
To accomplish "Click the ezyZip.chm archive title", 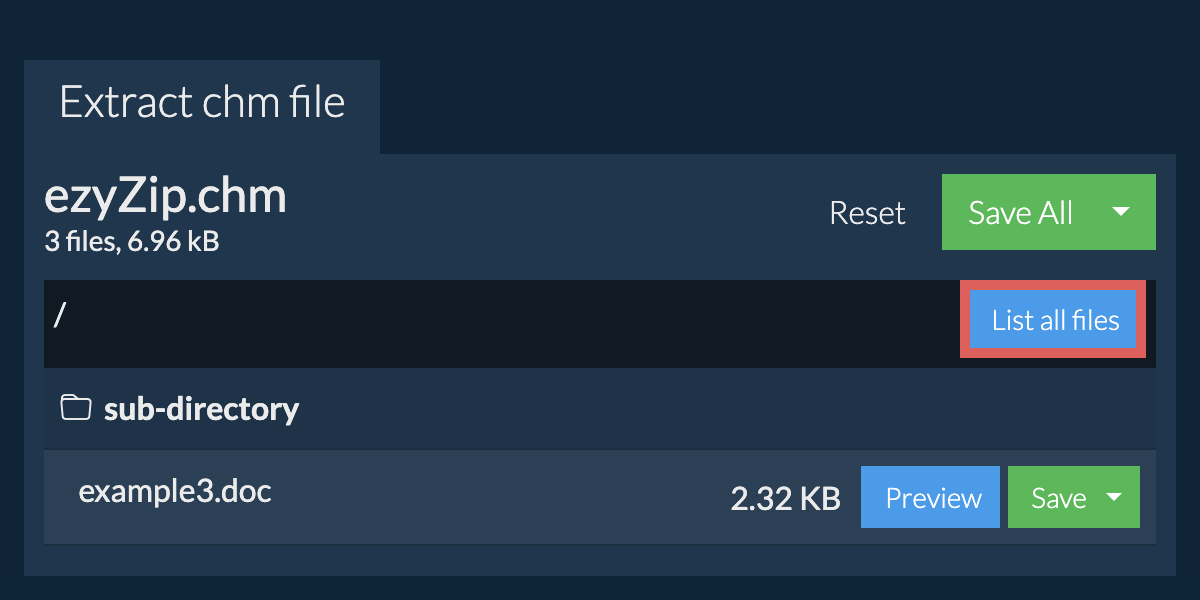I will pos(166,197).
